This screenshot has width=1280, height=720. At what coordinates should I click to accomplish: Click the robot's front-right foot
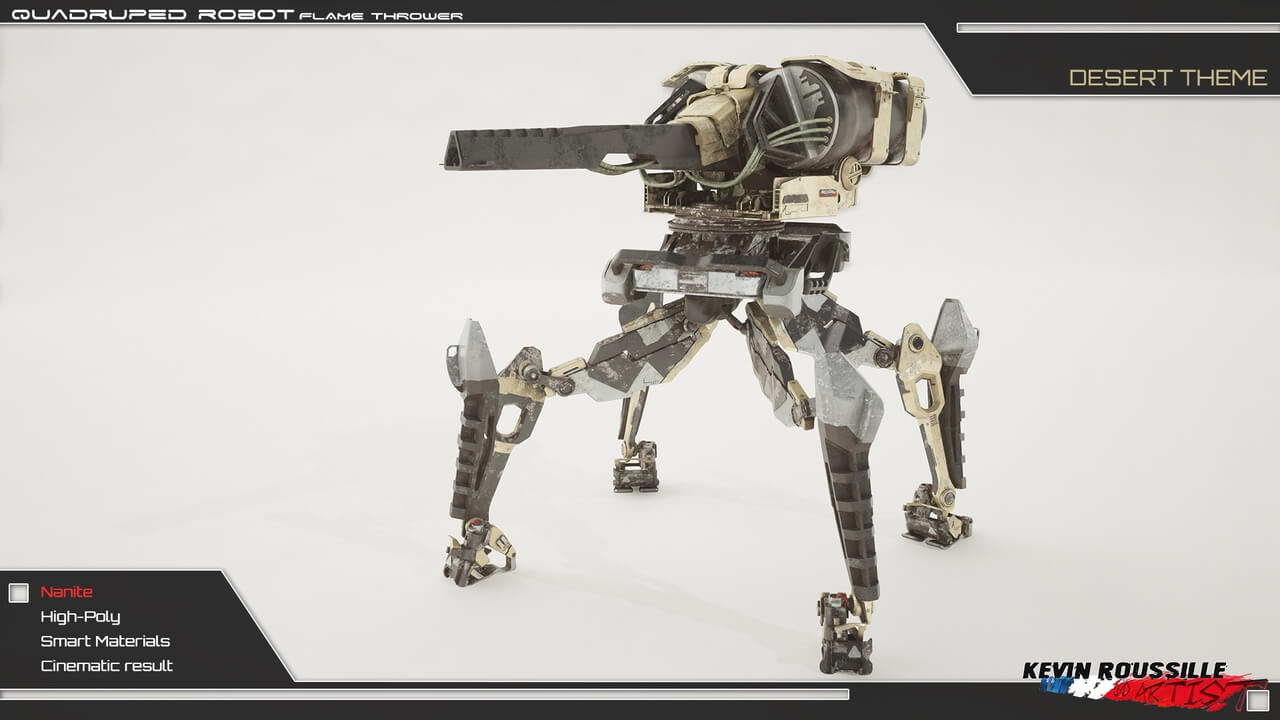point(845,633)
